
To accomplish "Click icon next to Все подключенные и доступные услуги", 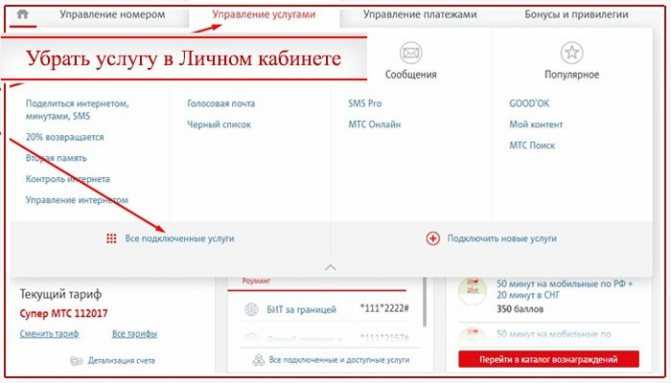I will (258, 360).
